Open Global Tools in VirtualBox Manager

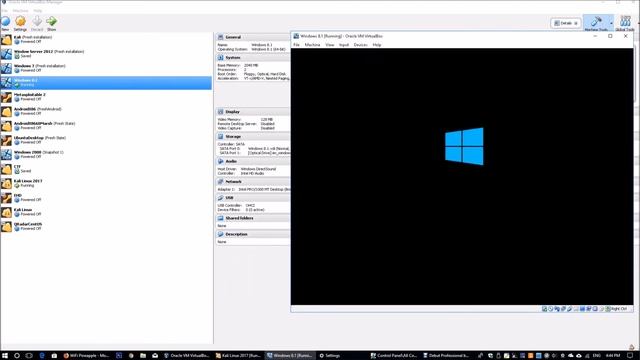tap(625, 23)
